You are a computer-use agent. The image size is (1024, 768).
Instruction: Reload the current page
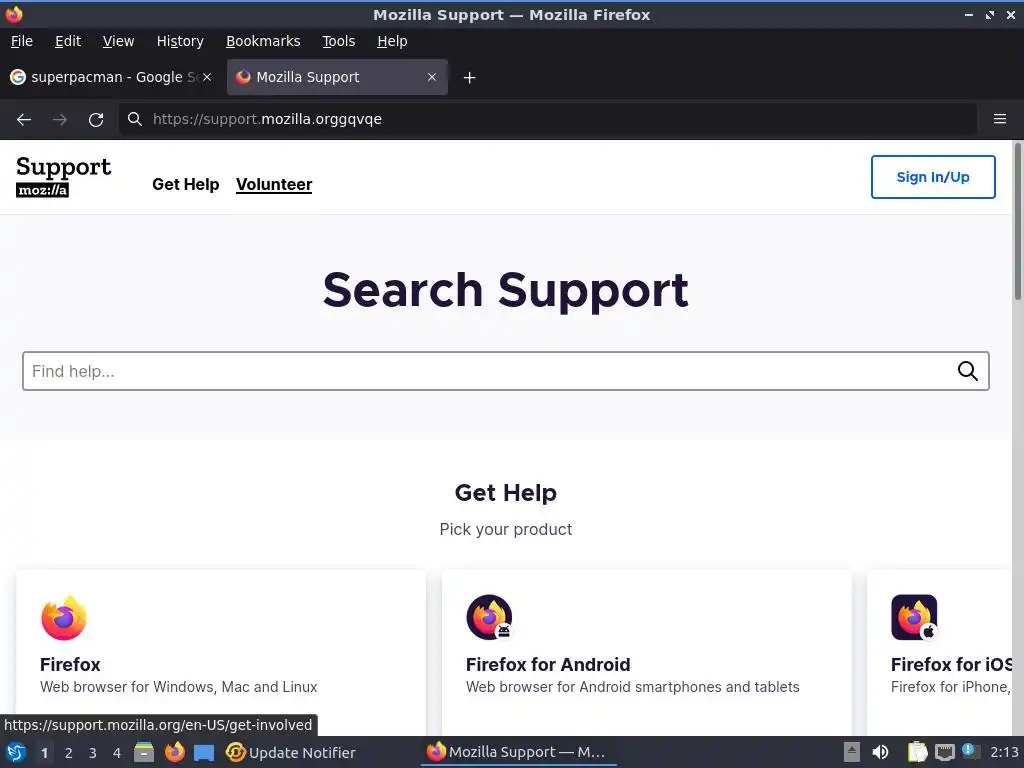click(96, 120)
